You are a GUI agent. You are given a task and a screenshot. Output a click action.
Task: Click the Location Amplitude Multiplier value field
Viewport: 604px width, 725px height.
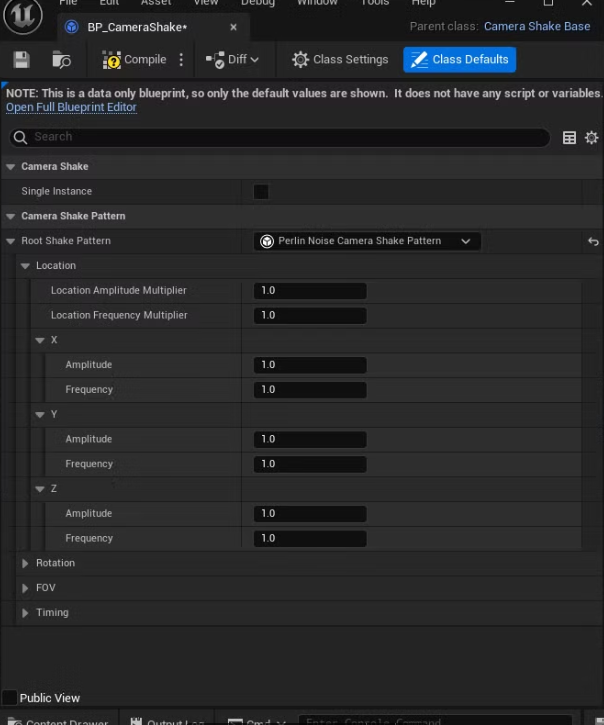coord(310,291)
